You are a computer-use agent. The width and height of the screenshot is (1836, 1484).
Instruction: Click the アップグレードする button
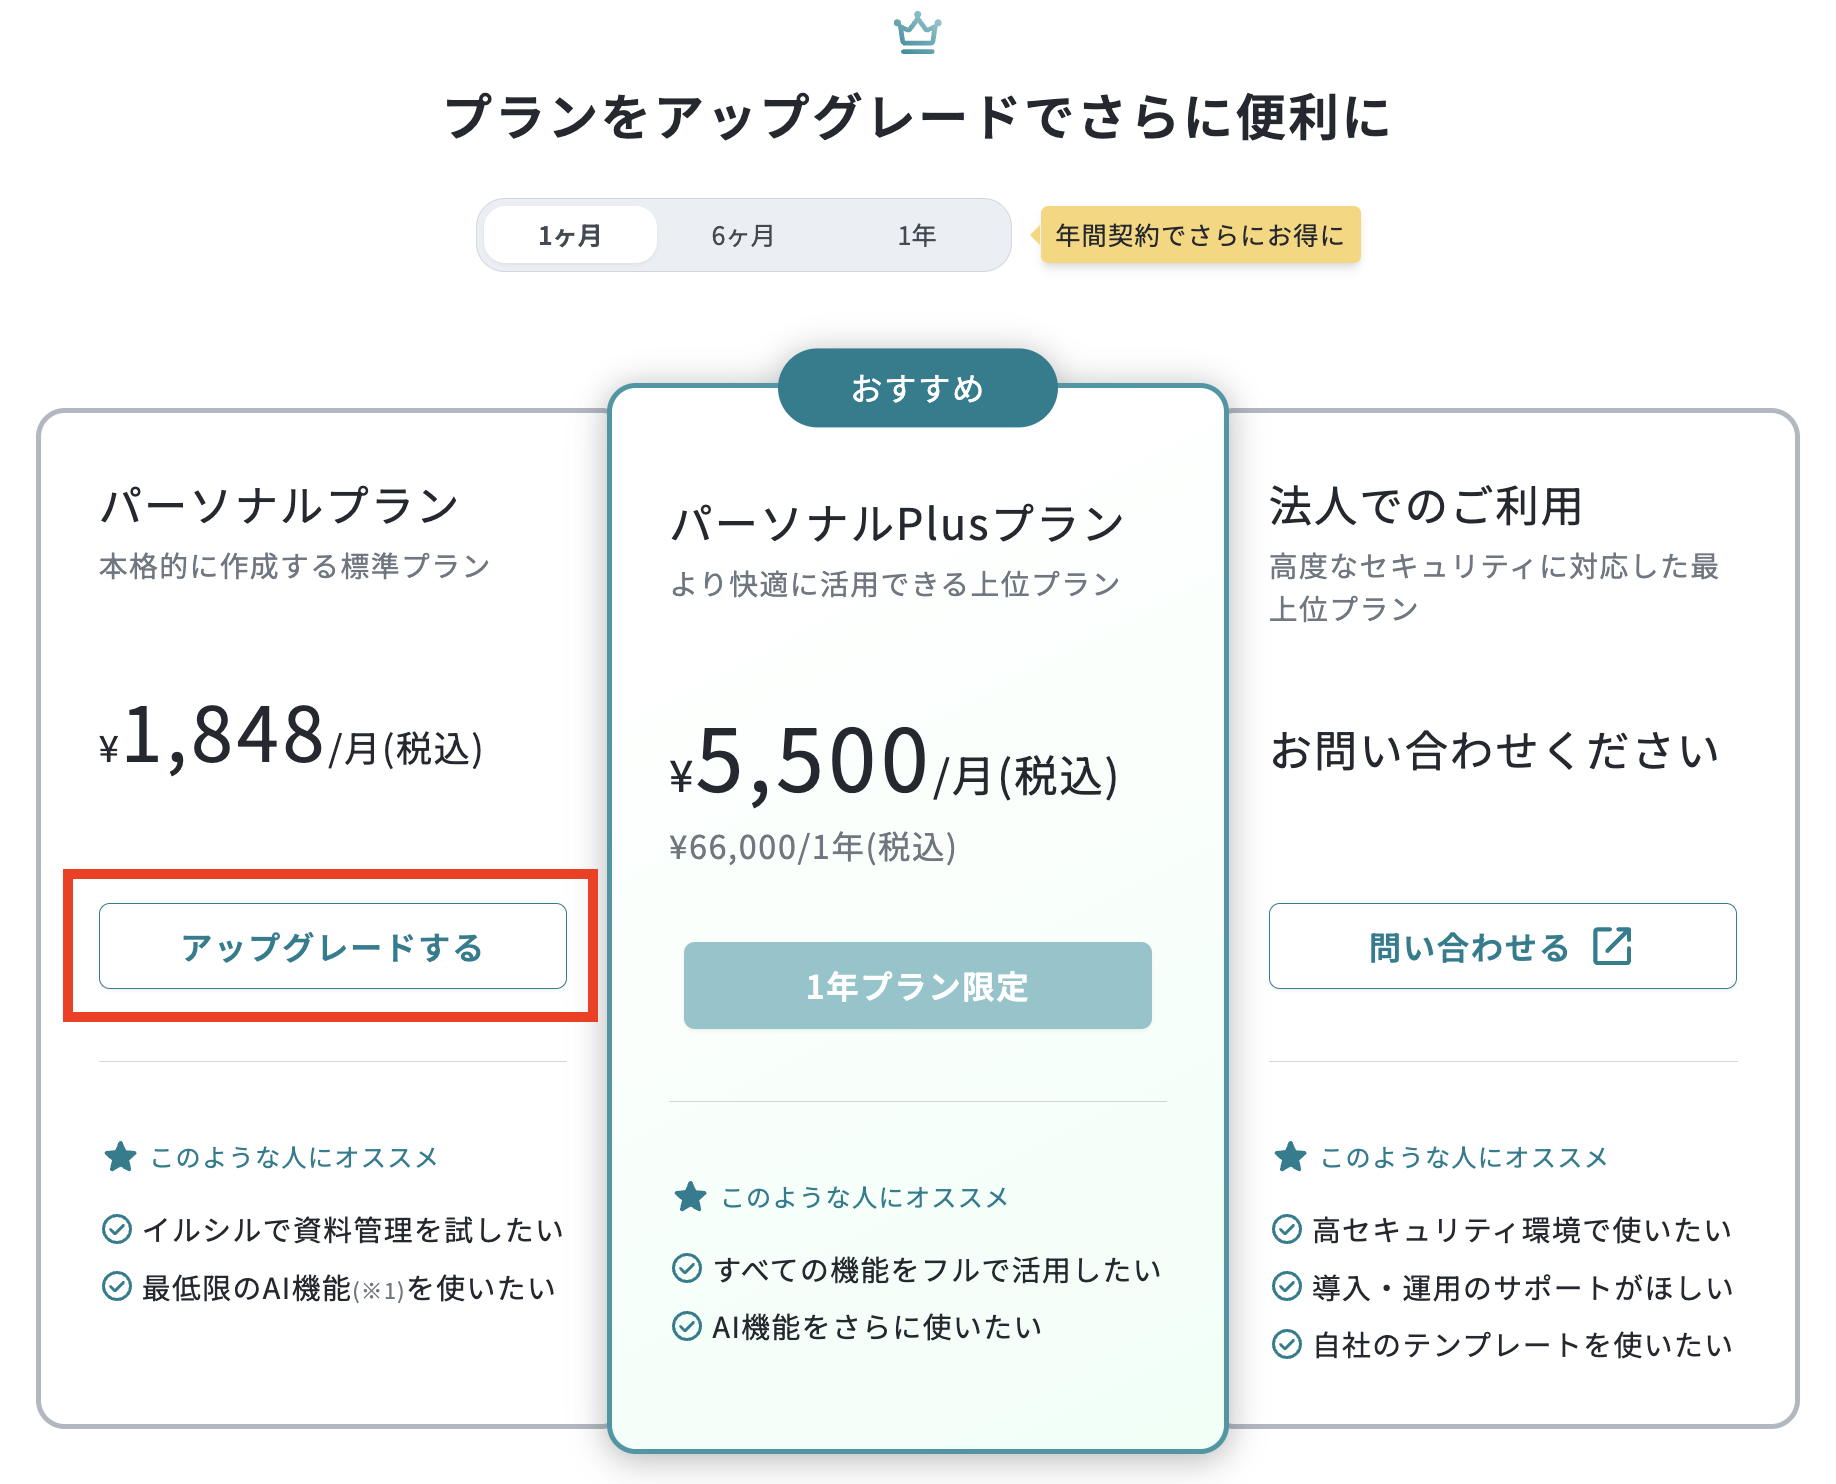(x=333, y=946)
